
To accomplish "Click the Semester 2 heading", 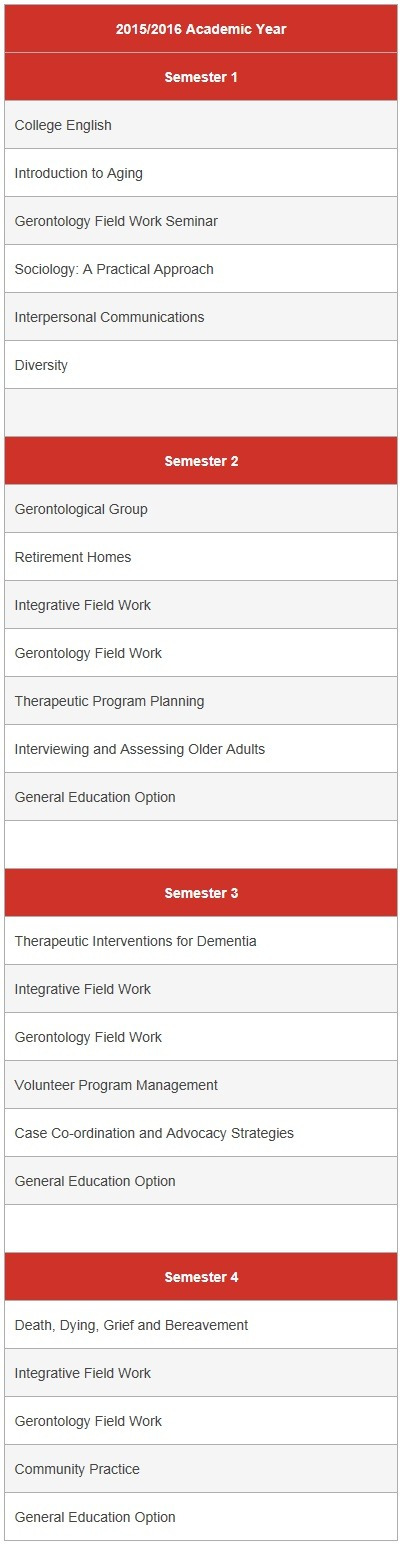I will [x=201, y=461].
